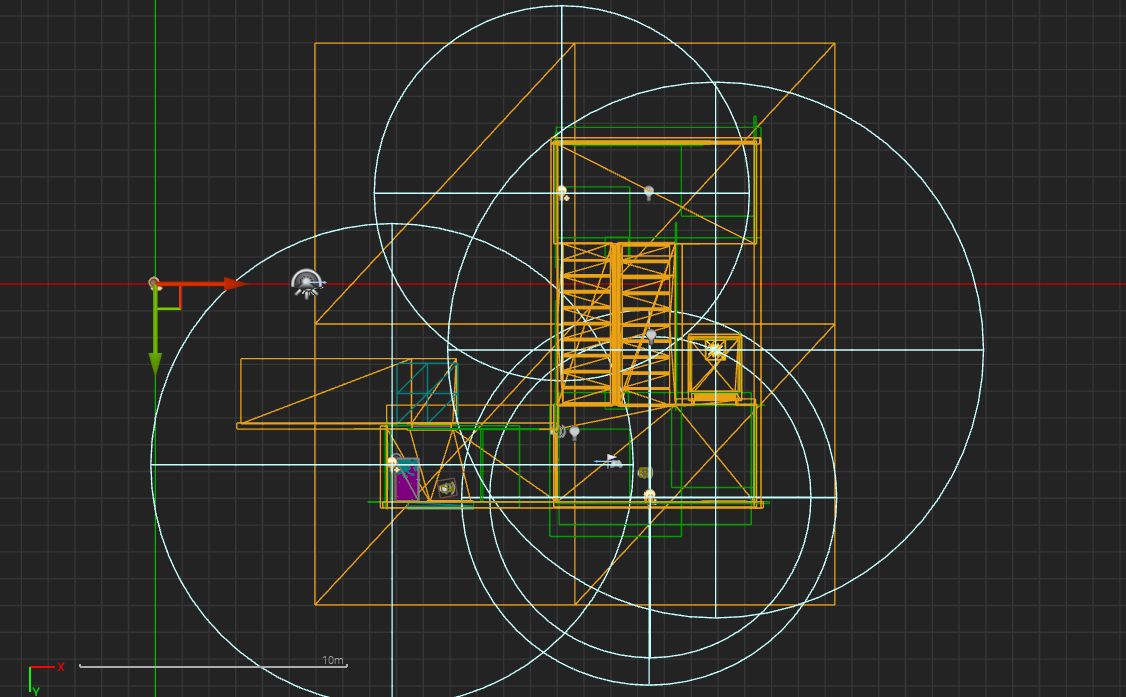Select the light bulb at gizmo origin
This screenshot has height=697, width=1126.
click(x=154, y=284)
